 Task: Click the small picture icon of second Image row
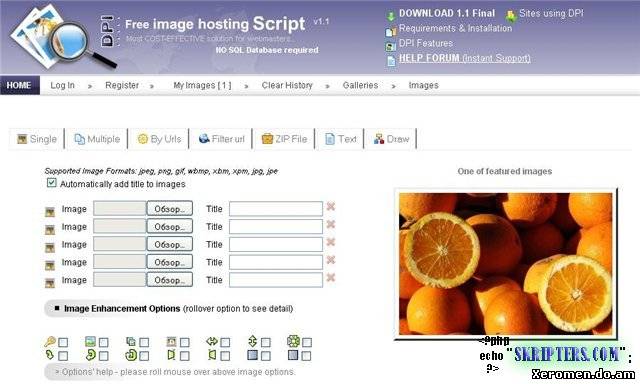50,230
